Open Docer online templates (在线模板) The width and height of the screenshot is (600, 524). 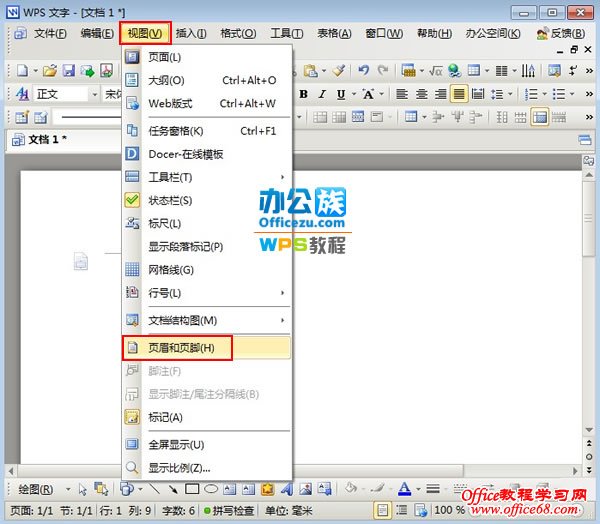click(207, 154)
